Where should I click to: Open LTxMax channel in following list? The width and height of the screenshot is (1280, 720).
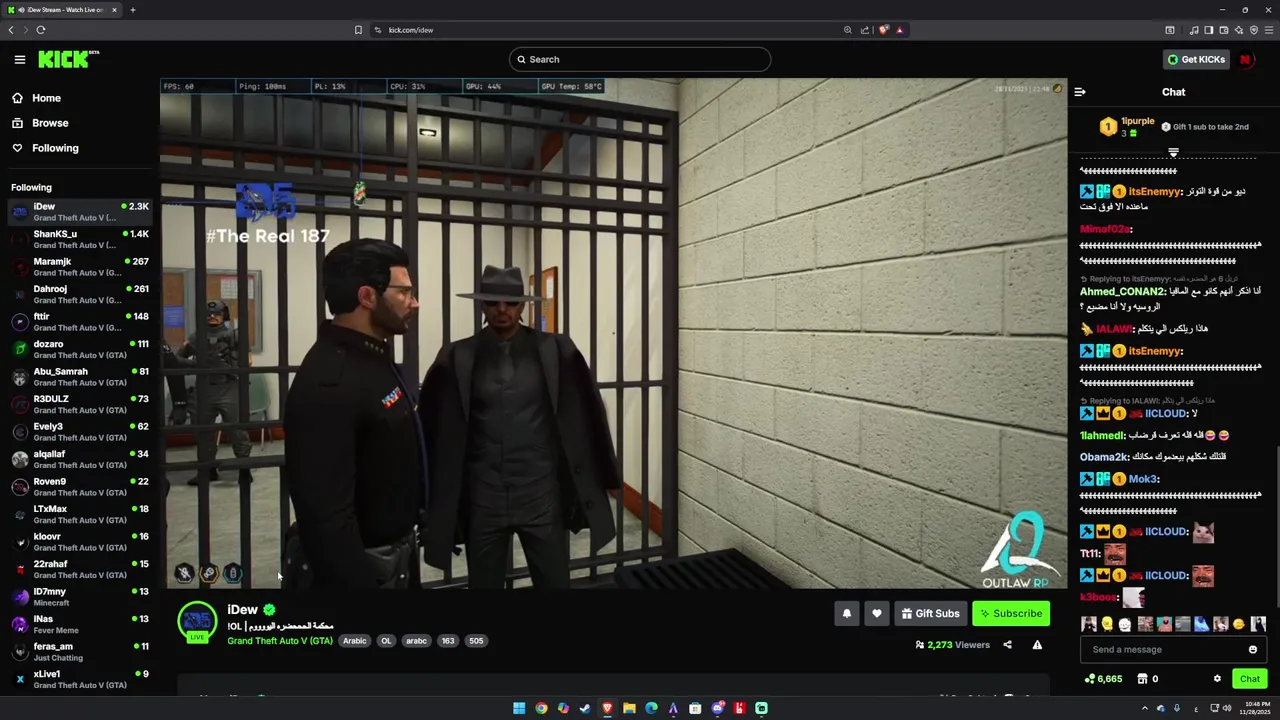coord(80,514)
